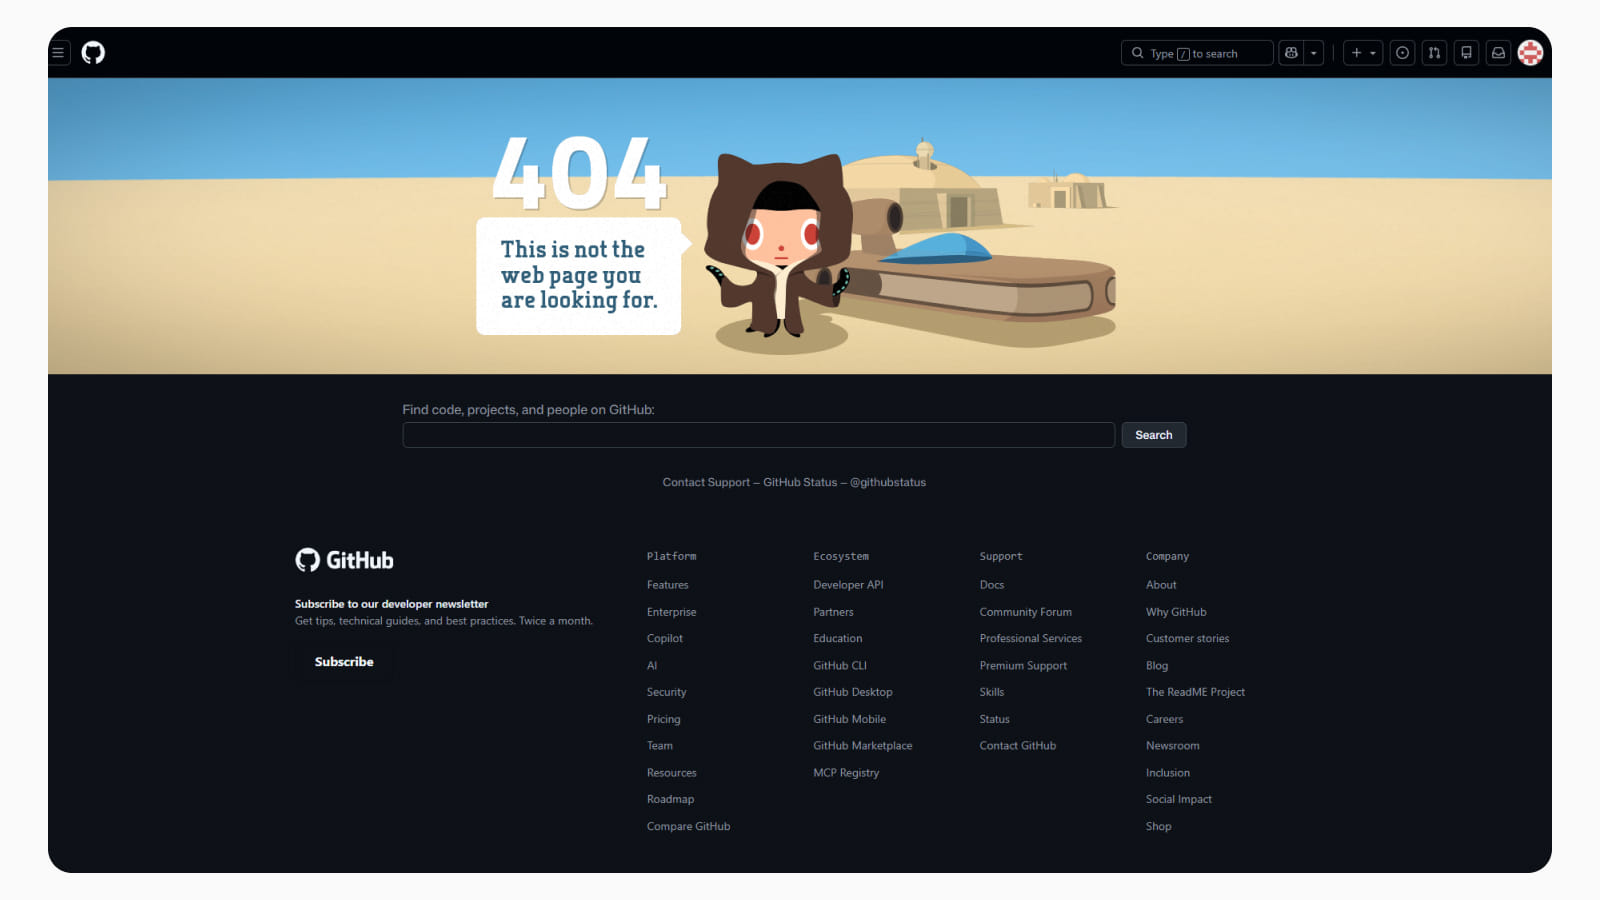The width and height of the screenshot is (1600, 900).
Task: Open your profile avatar menu
Action: tap(1530, 52)
